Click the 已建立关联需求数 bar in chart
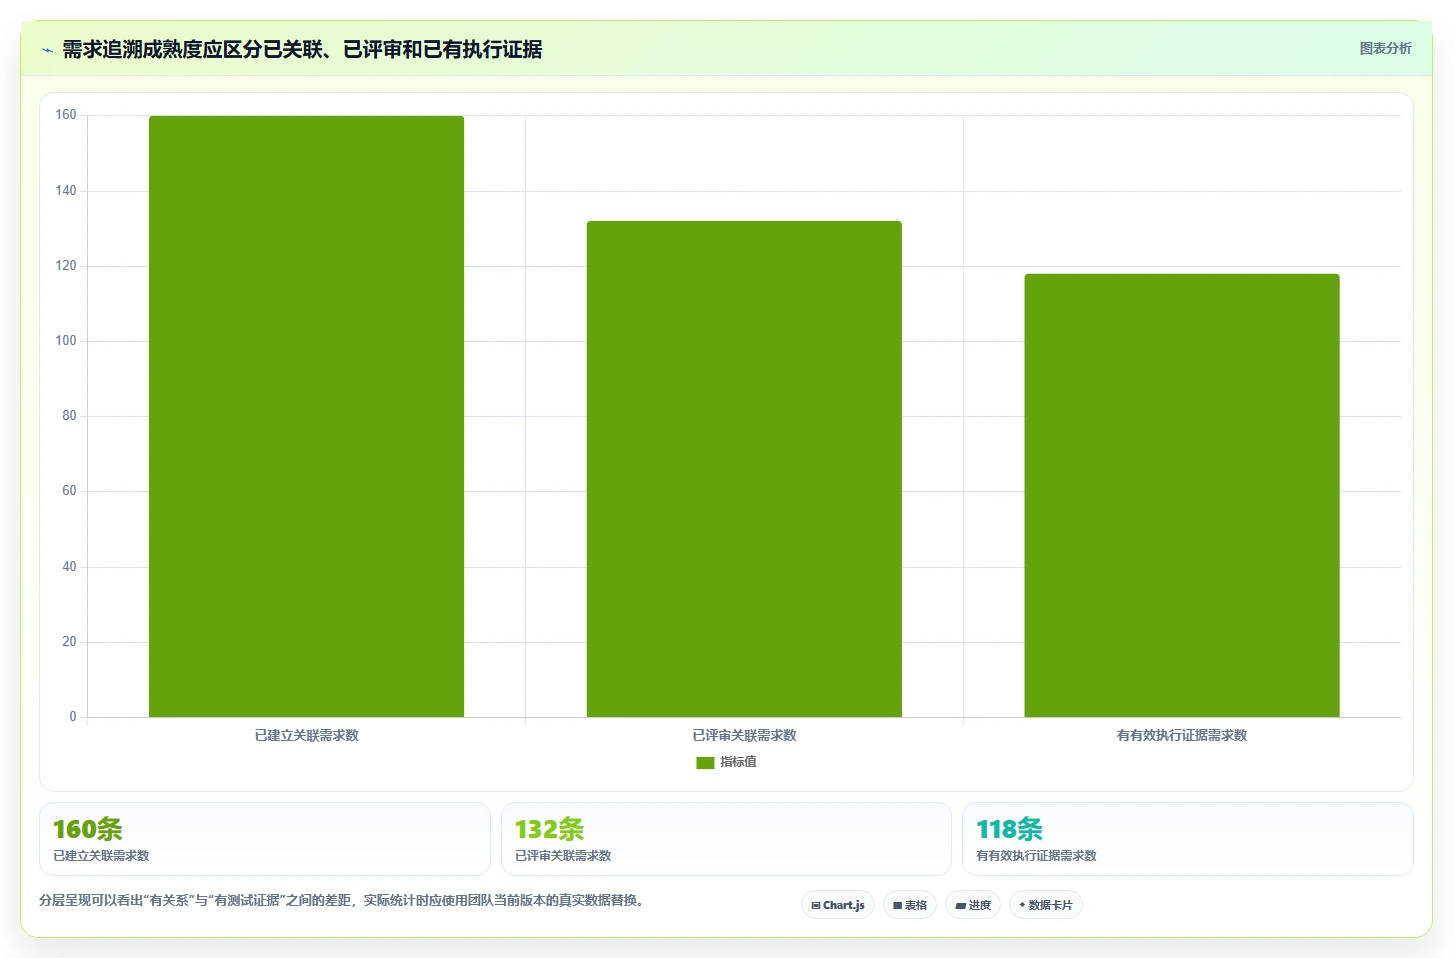This screenshot has width=1453, height=958. (x=306, y=416)
